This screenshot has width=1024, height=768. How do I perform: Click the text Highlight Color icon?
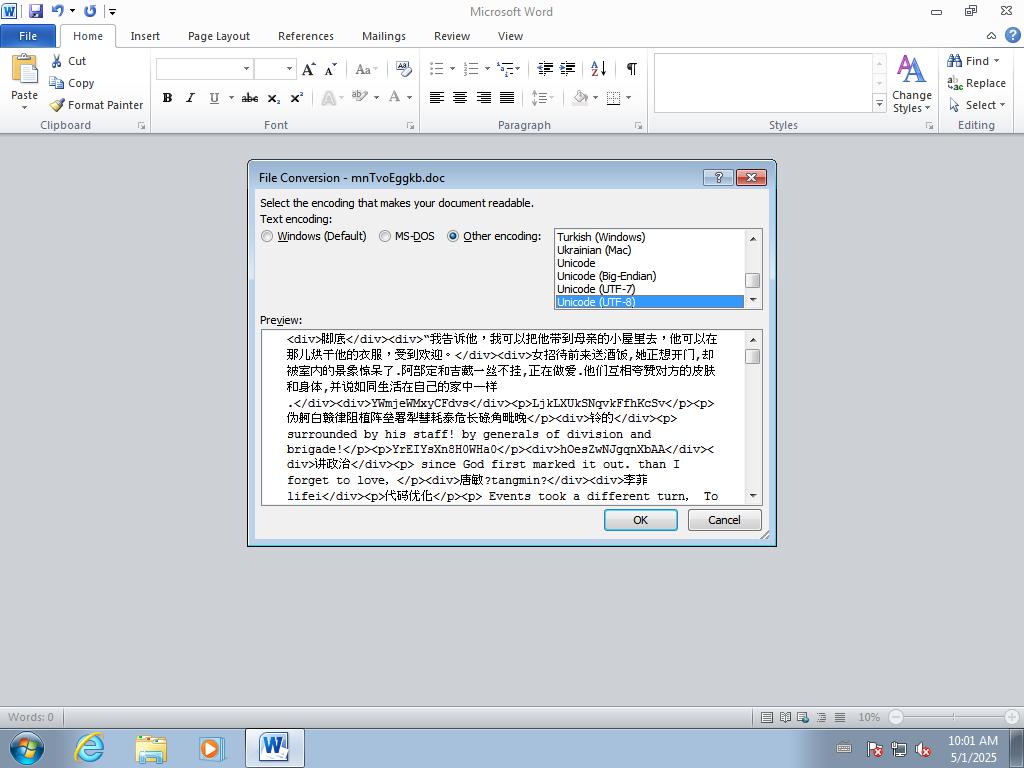359,97
